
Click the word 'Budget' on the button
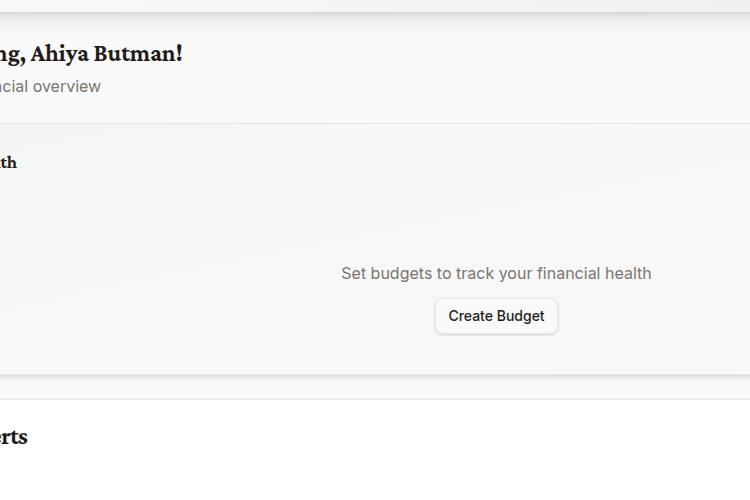(x=521, y=316)
